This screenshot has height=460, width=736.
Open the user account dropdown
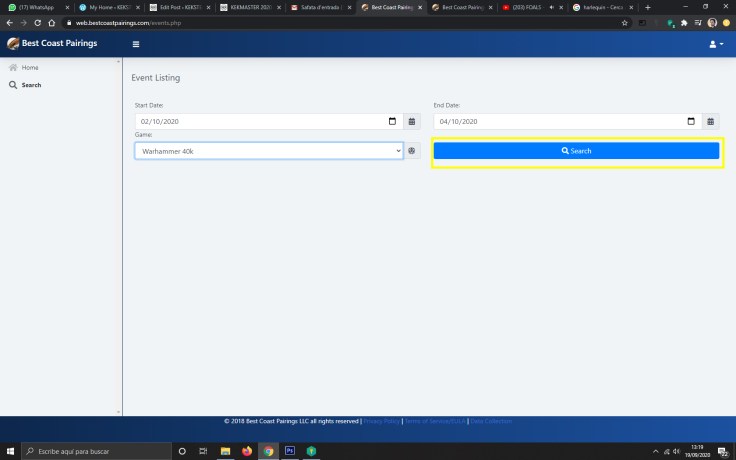[715, 44]
